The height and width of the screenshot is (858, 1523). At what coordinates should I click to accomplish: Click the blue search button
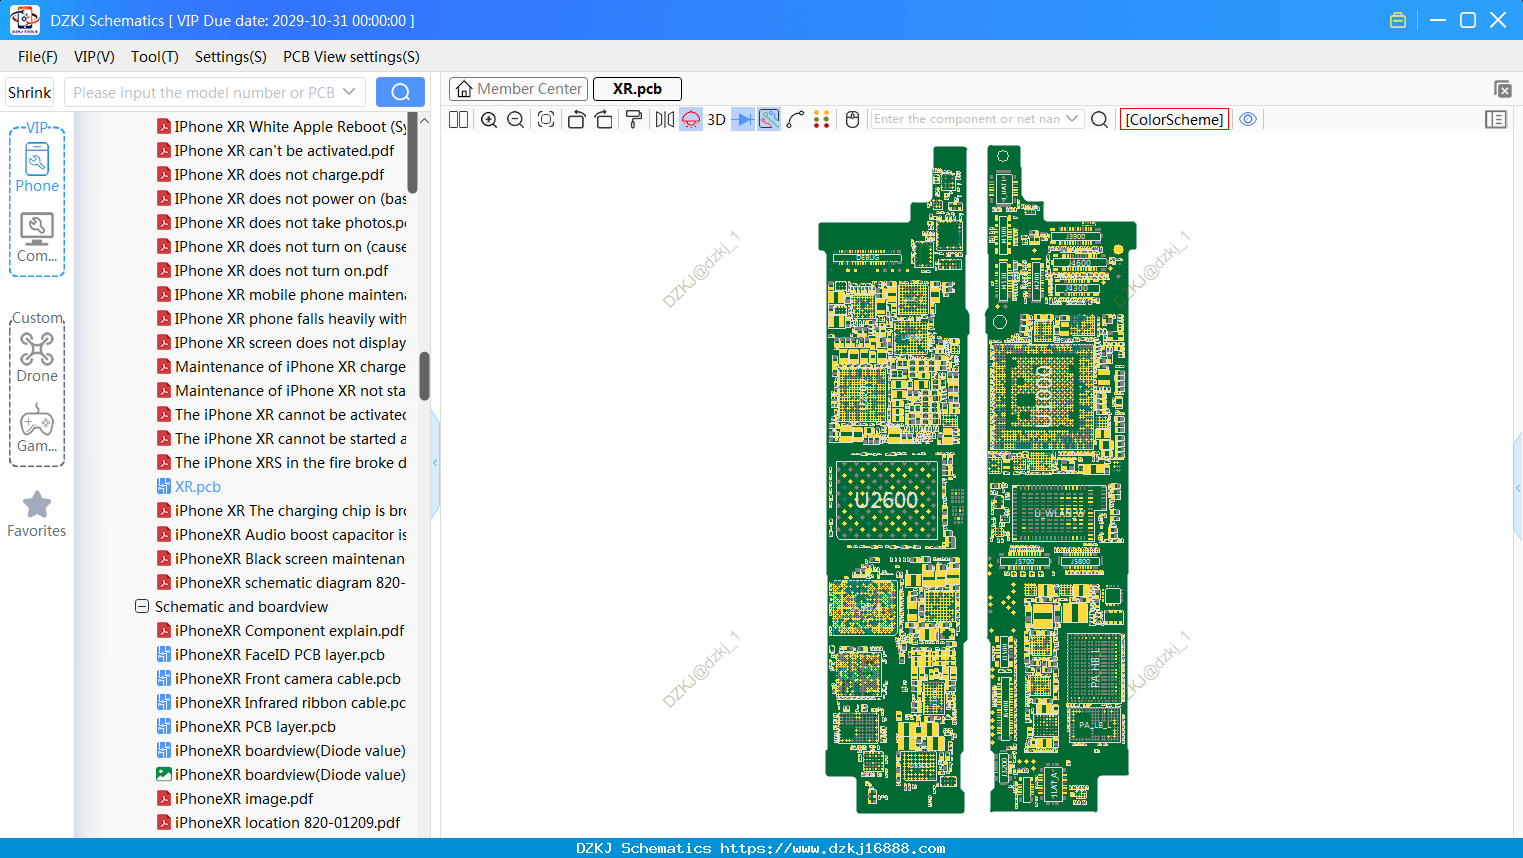tap(400, 92)
